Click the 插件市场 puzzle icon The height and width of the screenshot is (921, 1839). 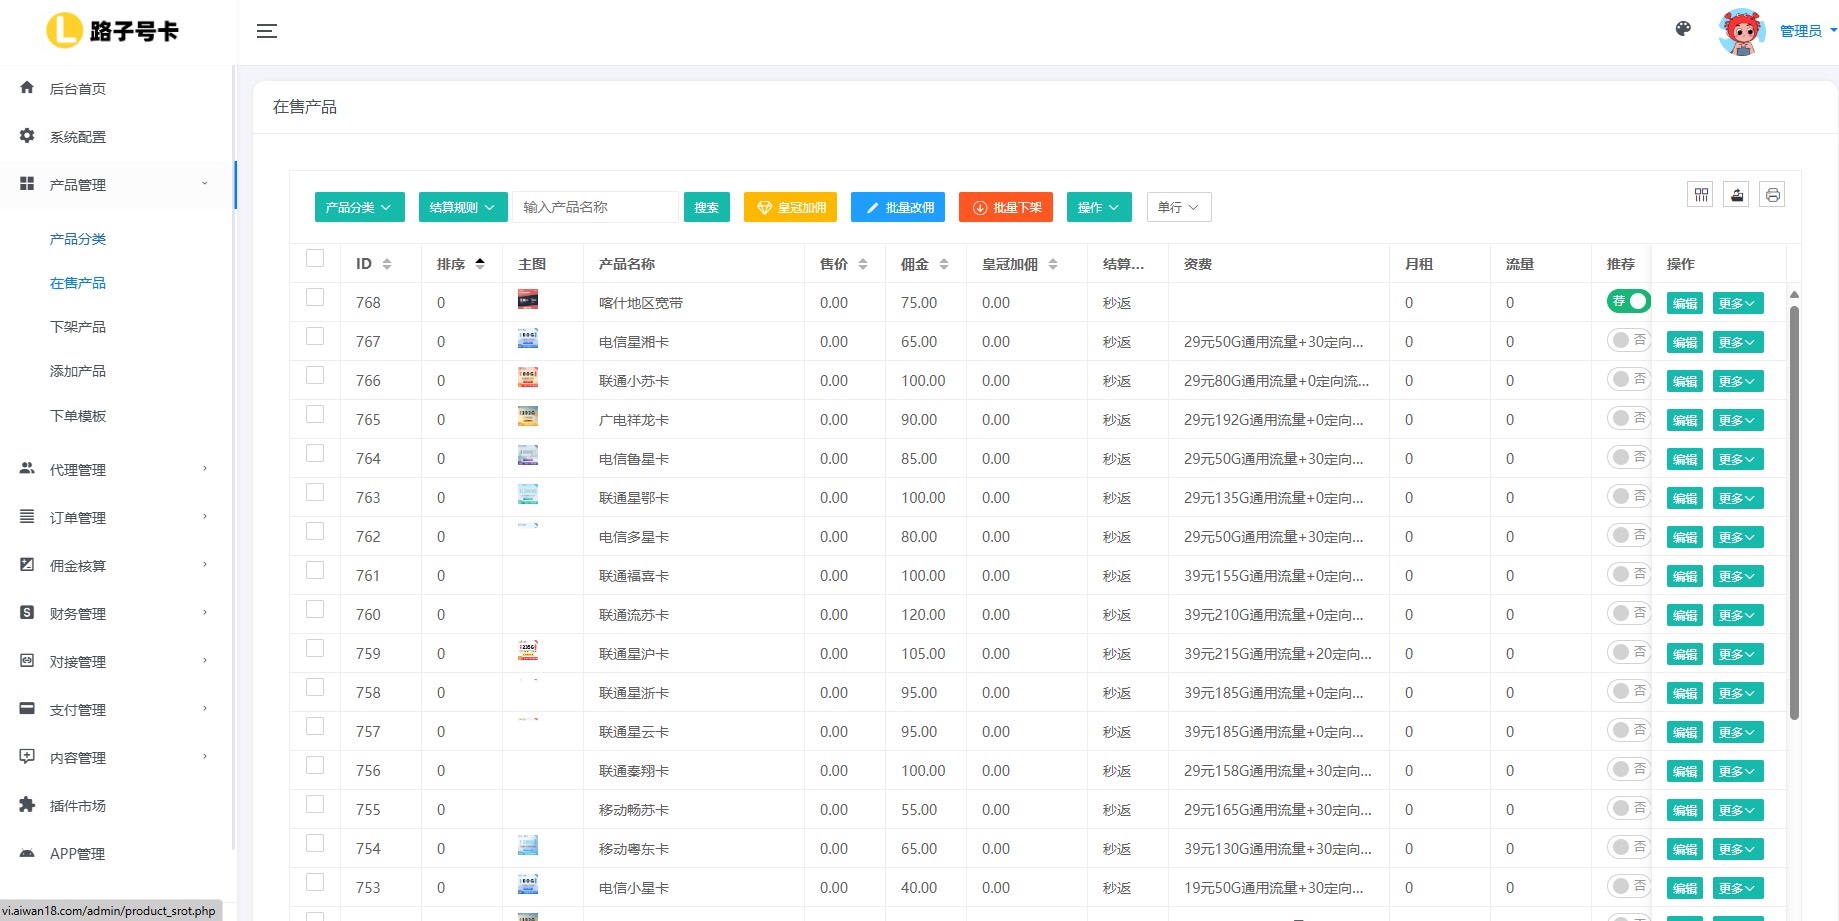[x=27, y=805]
